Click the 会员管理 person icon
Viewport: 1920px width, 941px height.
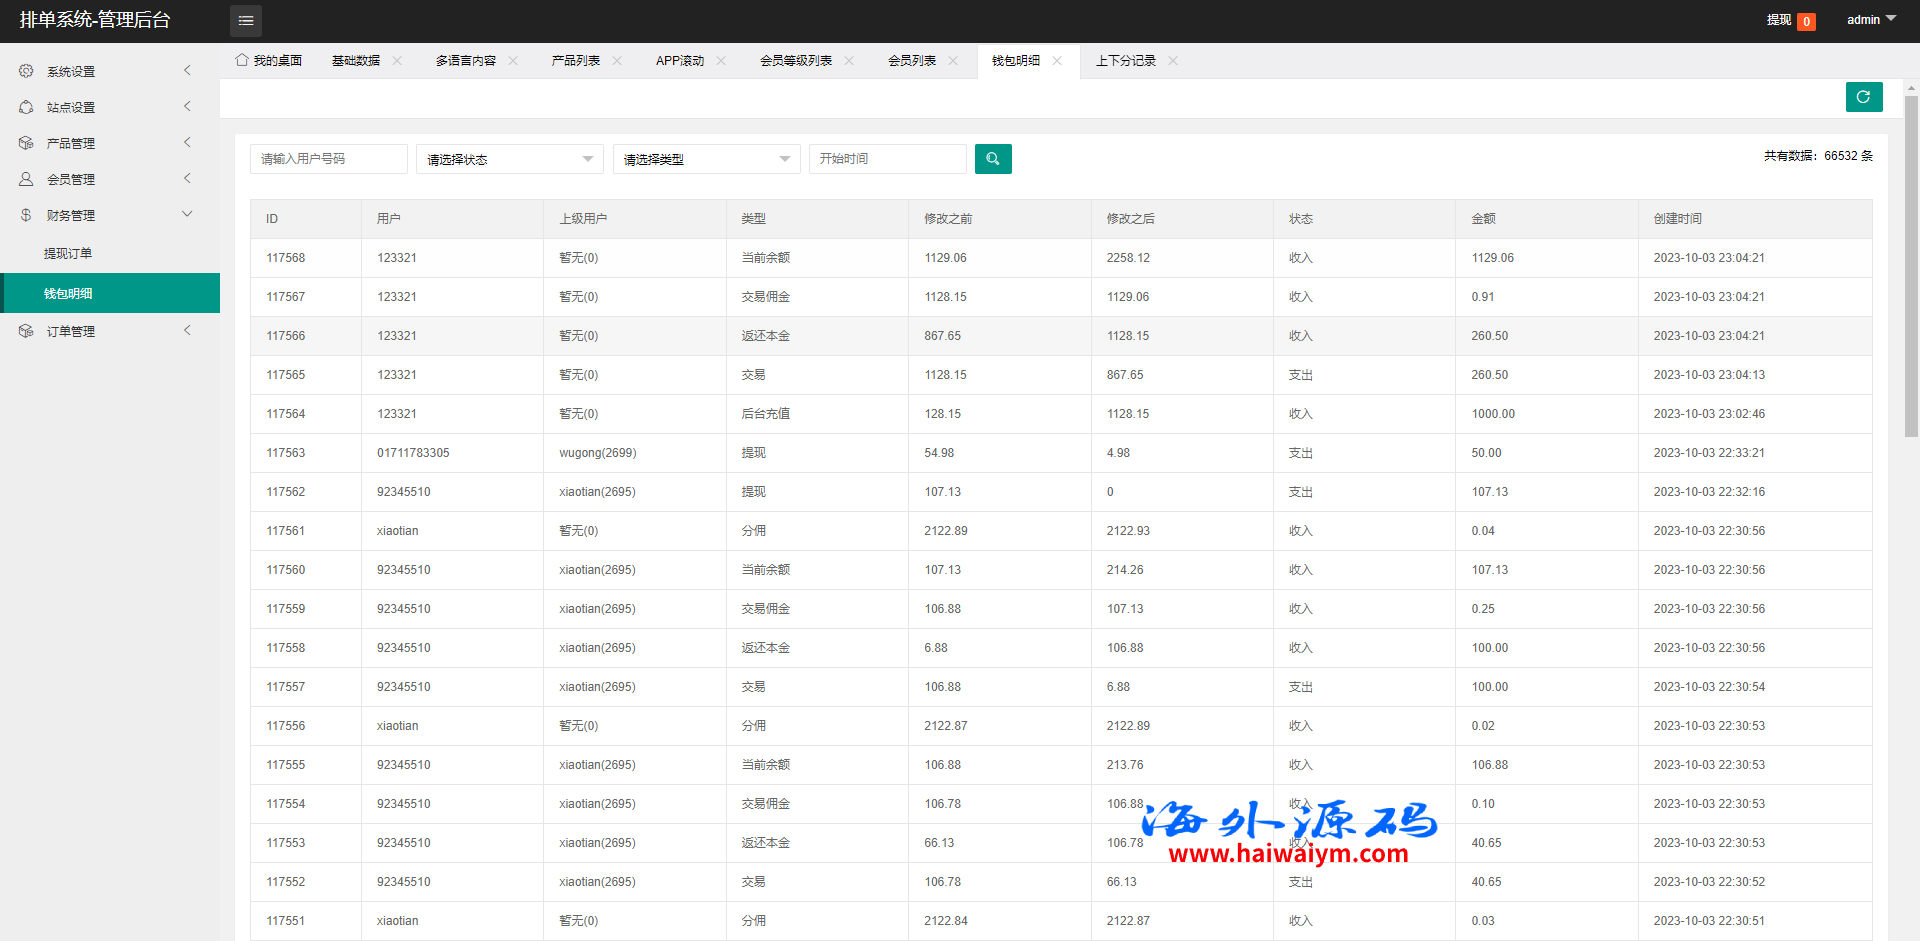click(26, 179)
